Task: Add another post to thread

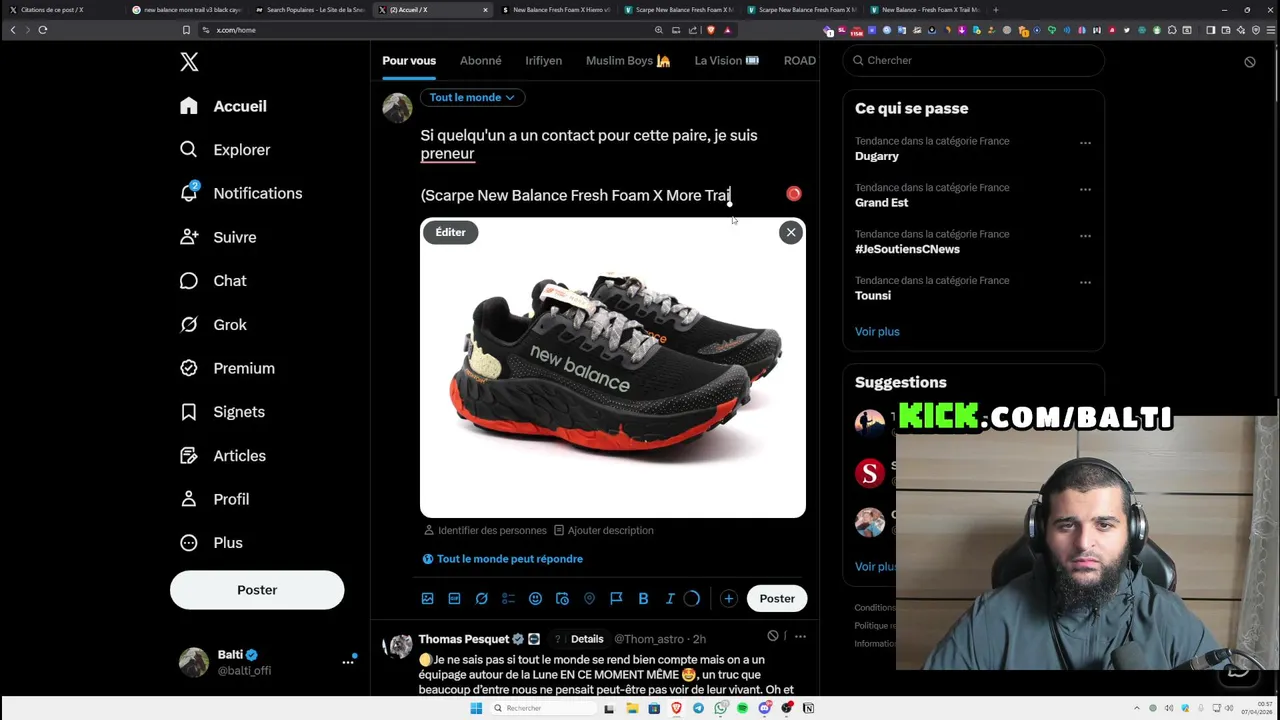Action: click(x=728, y=598)
